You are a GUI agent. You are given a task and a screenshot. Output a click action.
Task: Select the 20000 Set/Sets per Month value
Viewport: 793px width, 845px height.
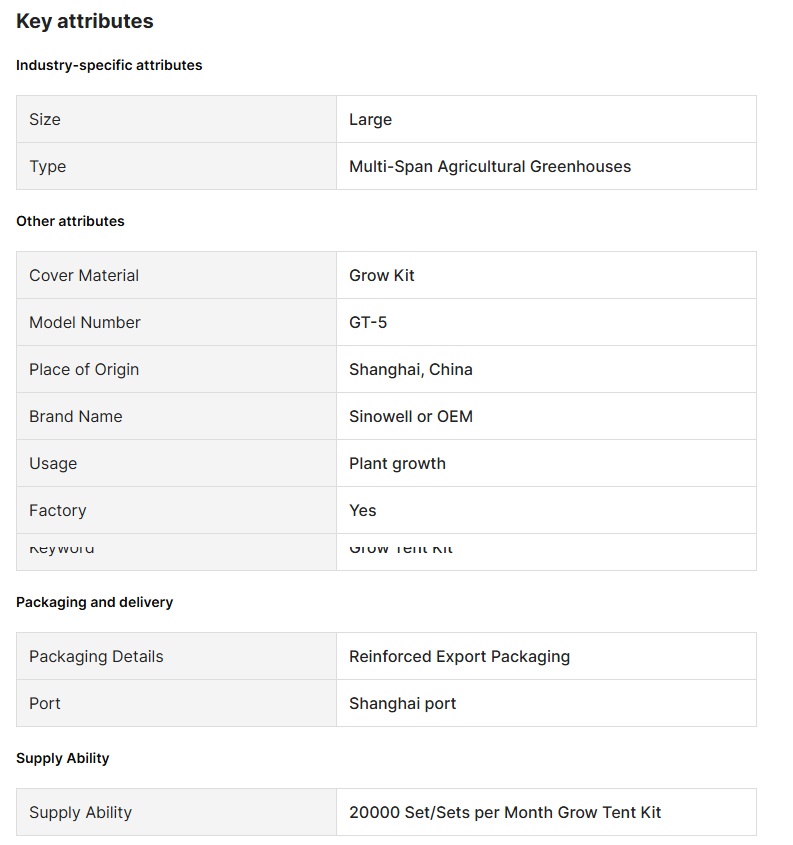(x=505, y=812)
